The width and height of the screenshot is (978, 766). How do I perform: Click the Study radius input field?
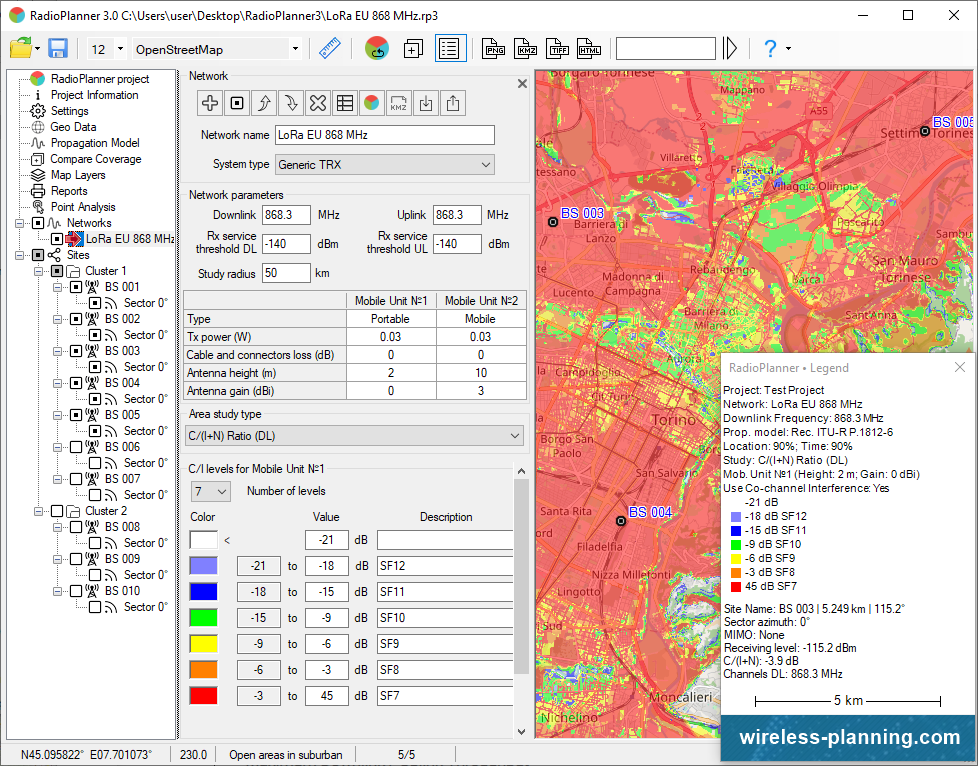(286, 273)
